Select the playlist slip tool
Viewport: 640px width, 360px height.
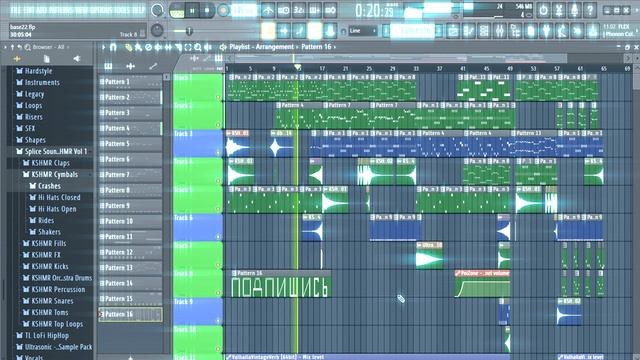[x=168, y=48]
